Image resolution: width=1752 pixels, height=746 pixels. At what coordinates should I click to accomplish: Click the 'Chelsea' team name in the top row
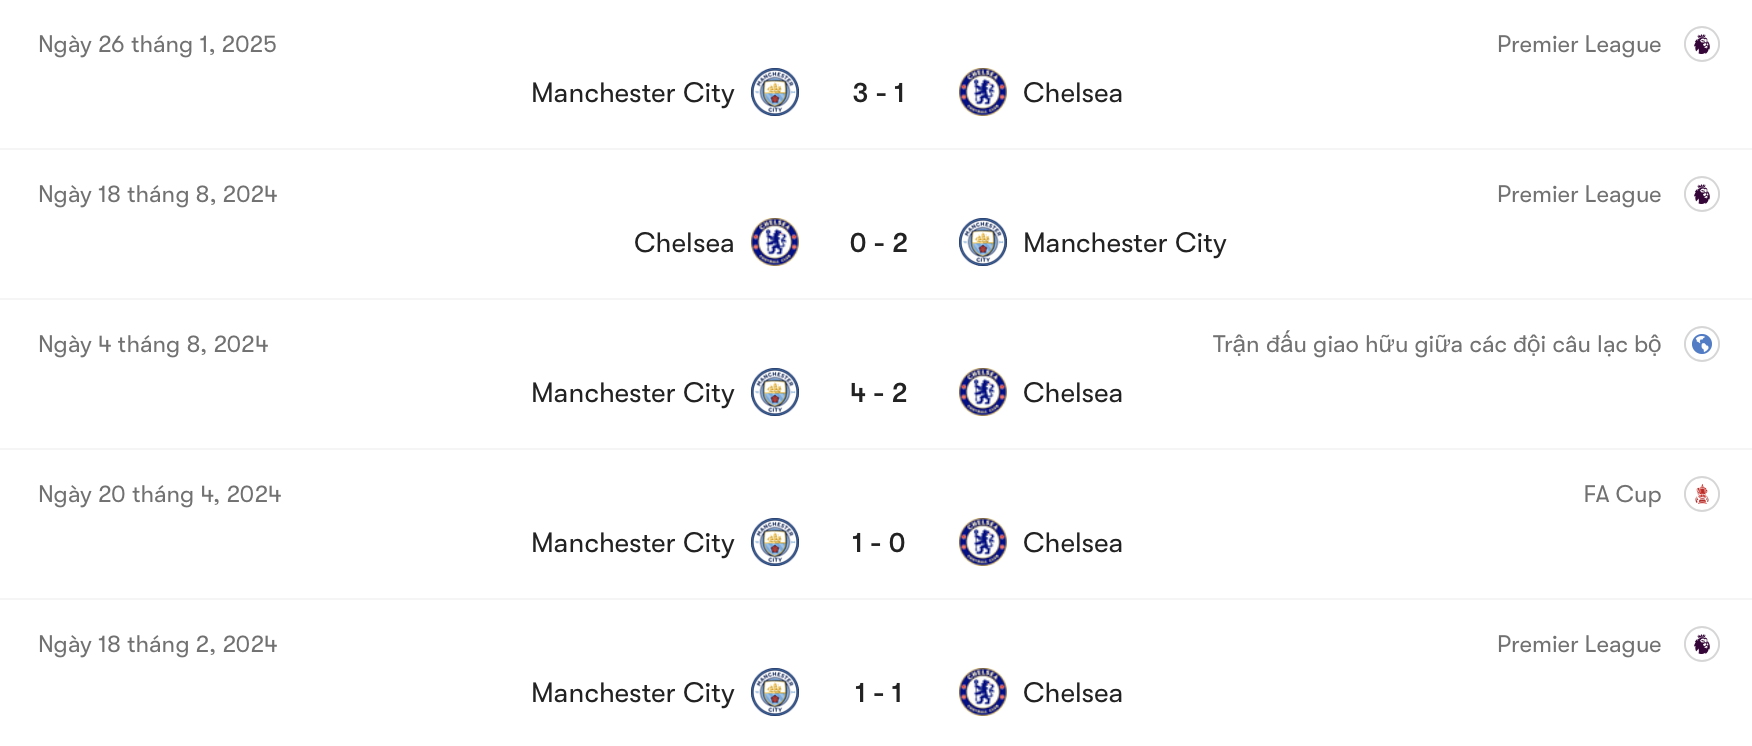(1072, 92)
